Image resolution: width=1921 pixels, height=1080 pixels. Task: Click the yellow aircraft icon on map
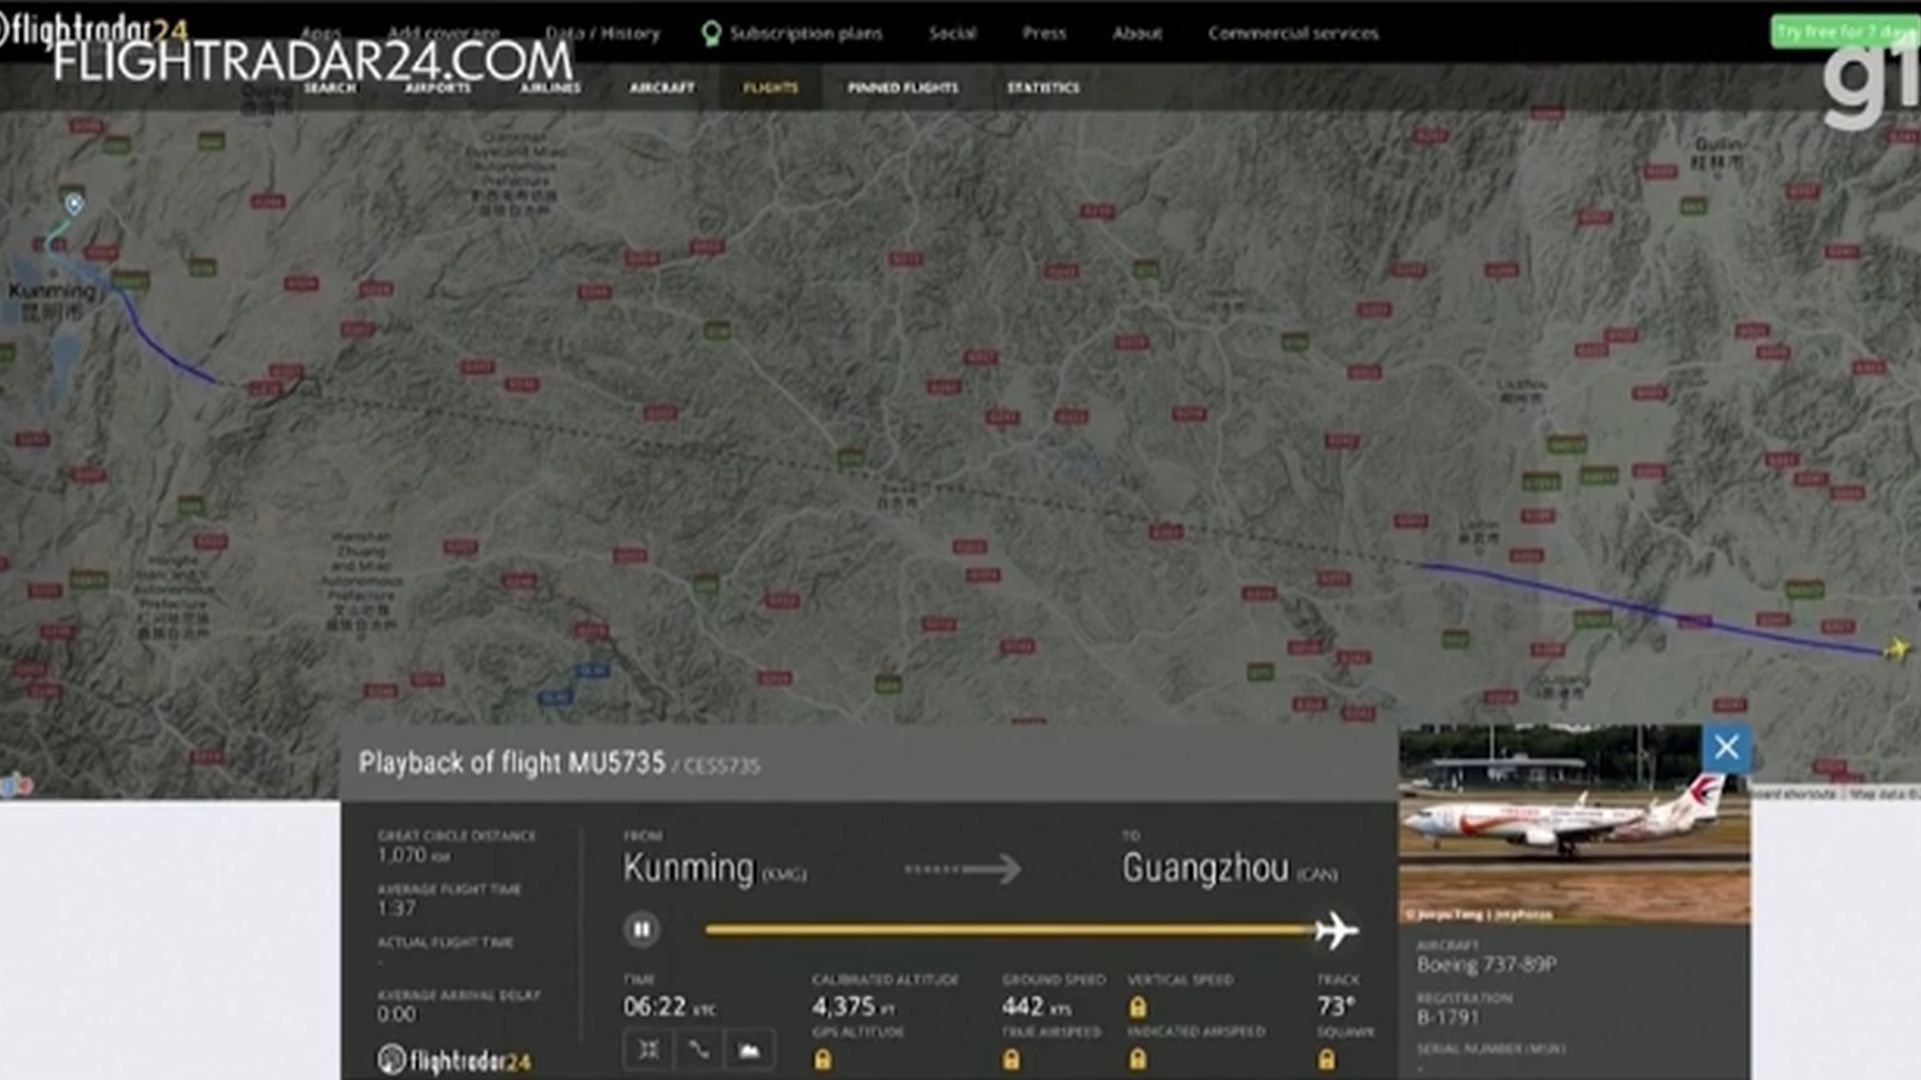[1896, 650]
